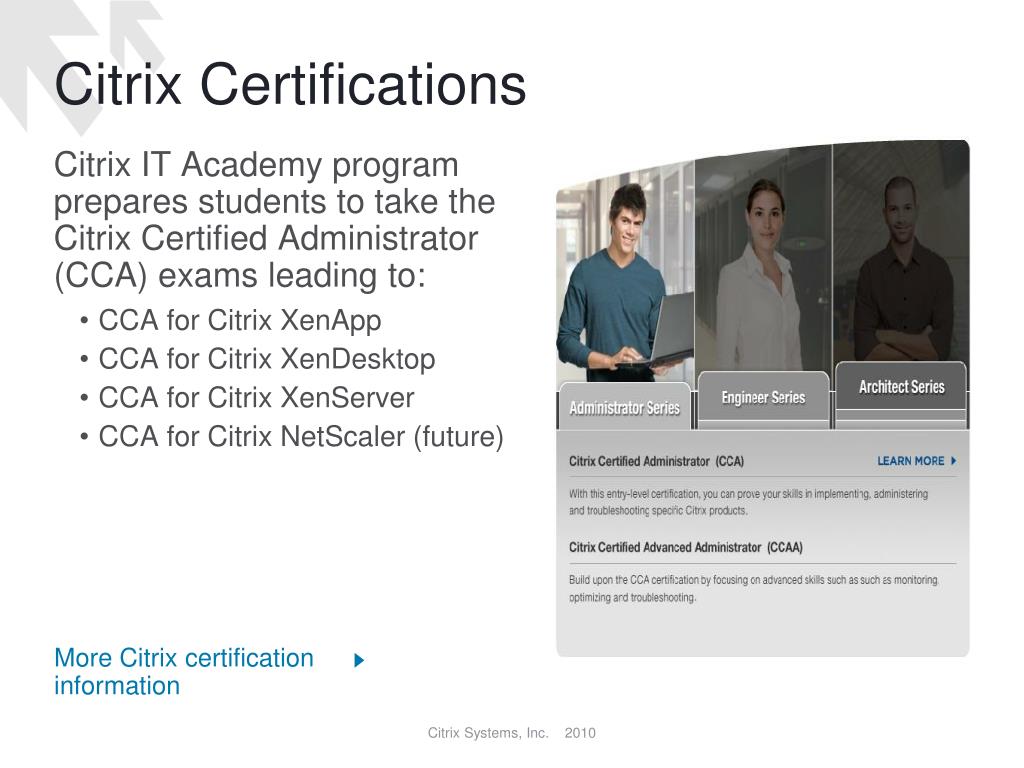Click the Citrix IT Academy program paragraph

(274, 220)
